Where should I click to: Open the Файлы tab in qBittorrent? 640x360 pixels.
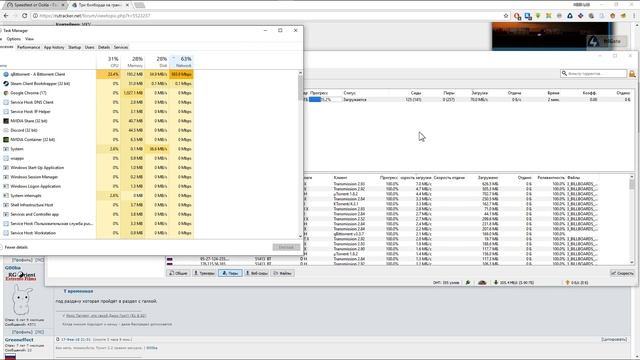282,273
